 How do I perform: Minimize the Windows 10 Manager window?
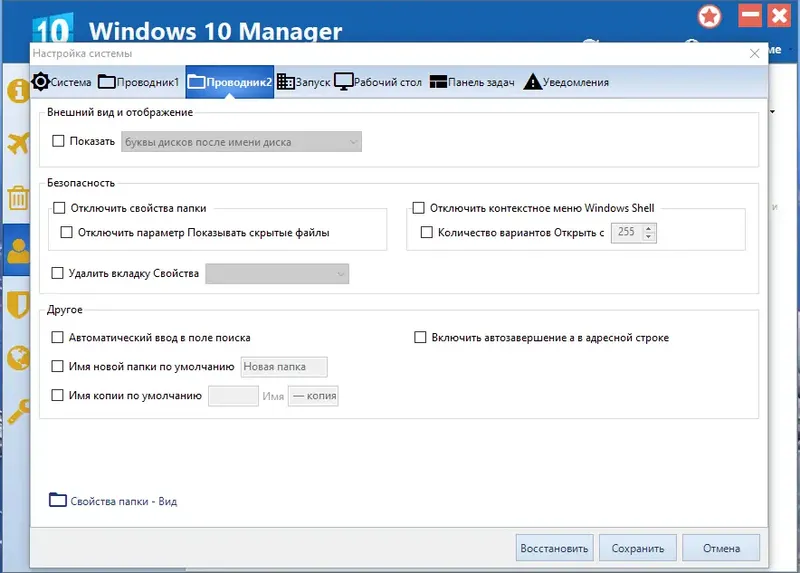pos(750,15)
